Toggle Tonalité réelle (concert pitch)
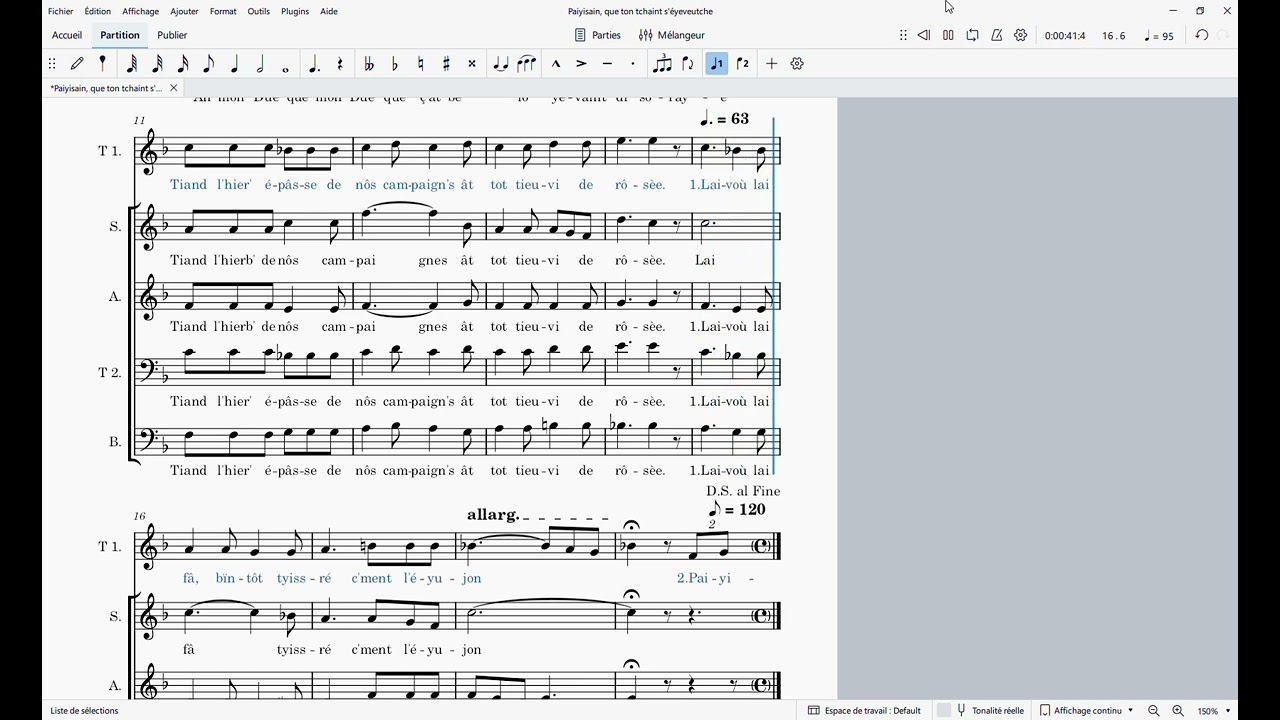The width and height of the screenshot is (1280, 720). 981,711
